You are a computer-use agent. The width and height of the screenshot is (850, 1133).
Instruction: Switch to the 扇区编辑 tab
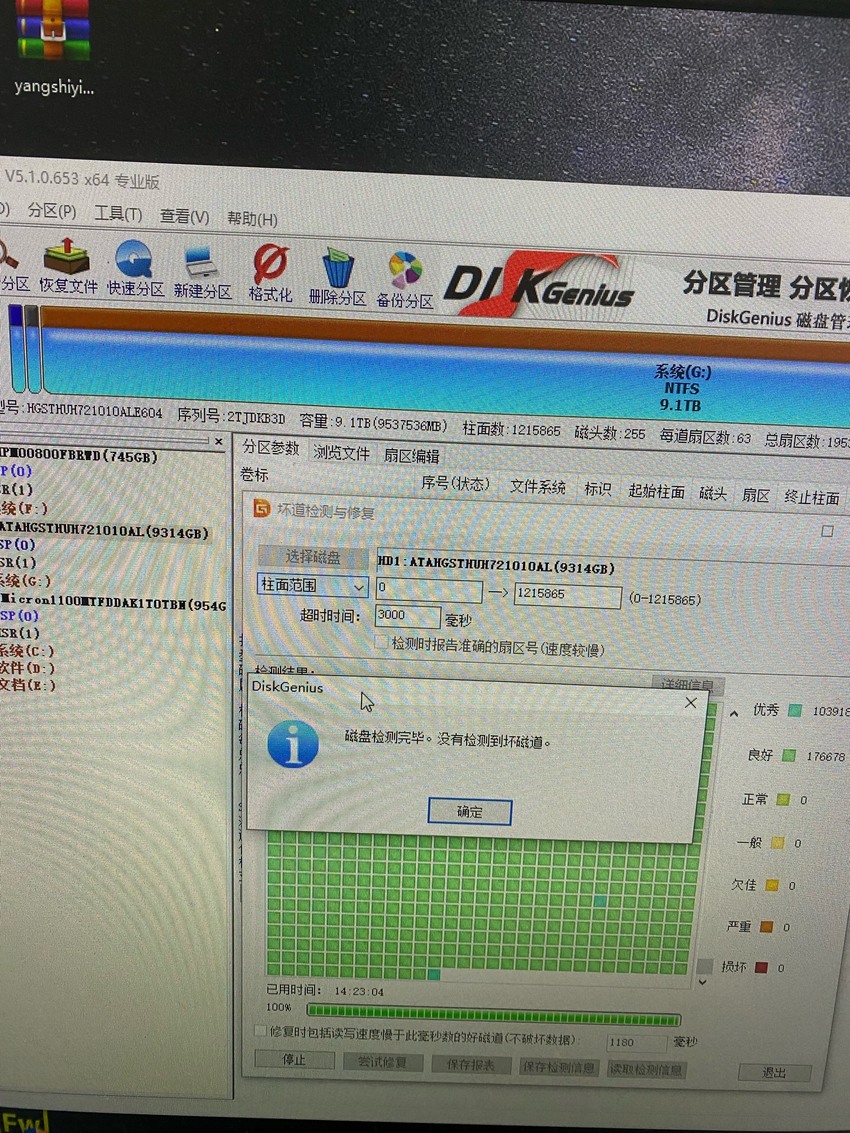[411, 456]
